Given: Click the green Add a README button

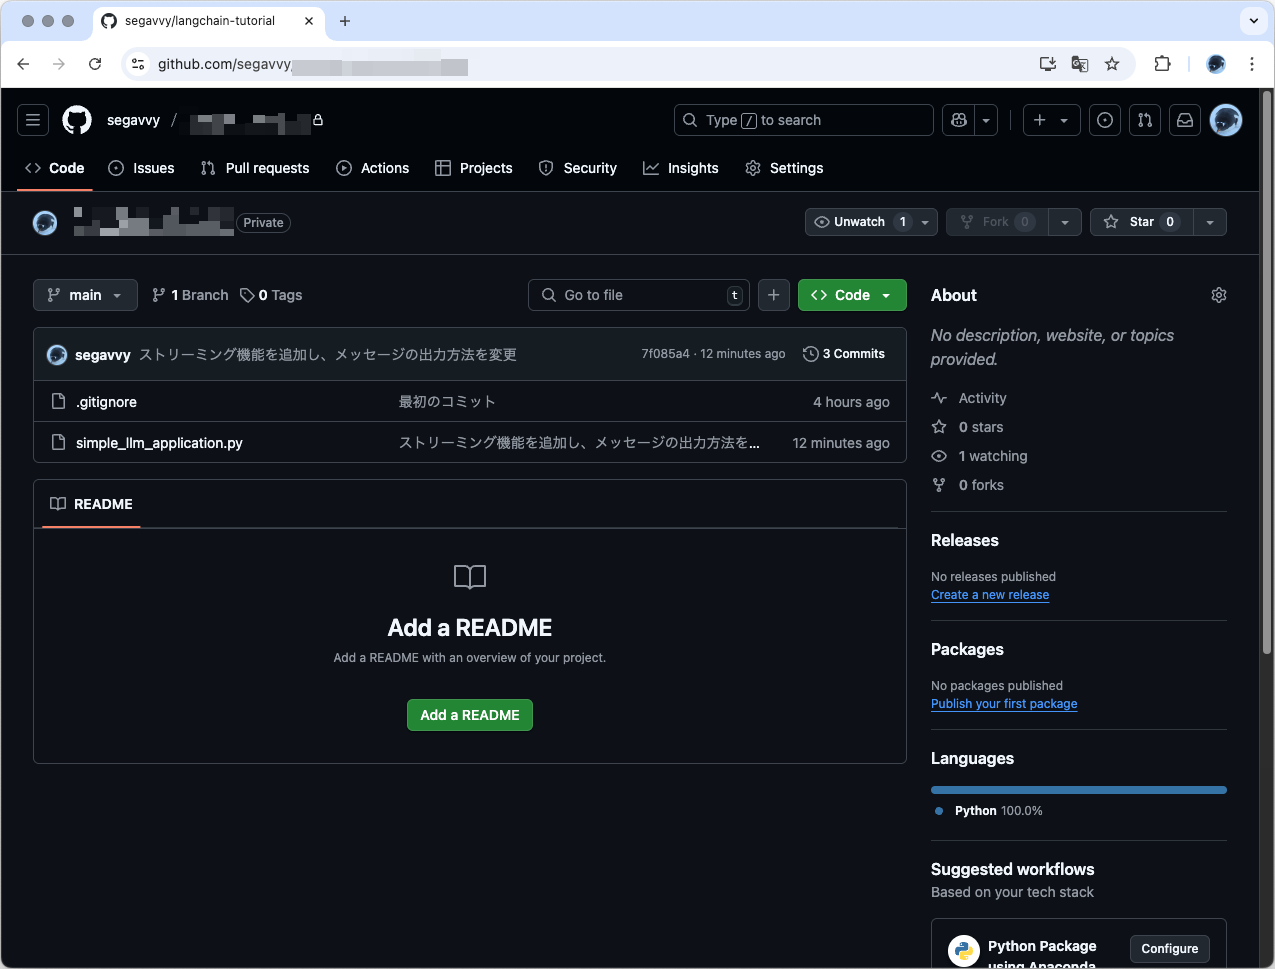Looking at the screenshot, I should 470,715.
